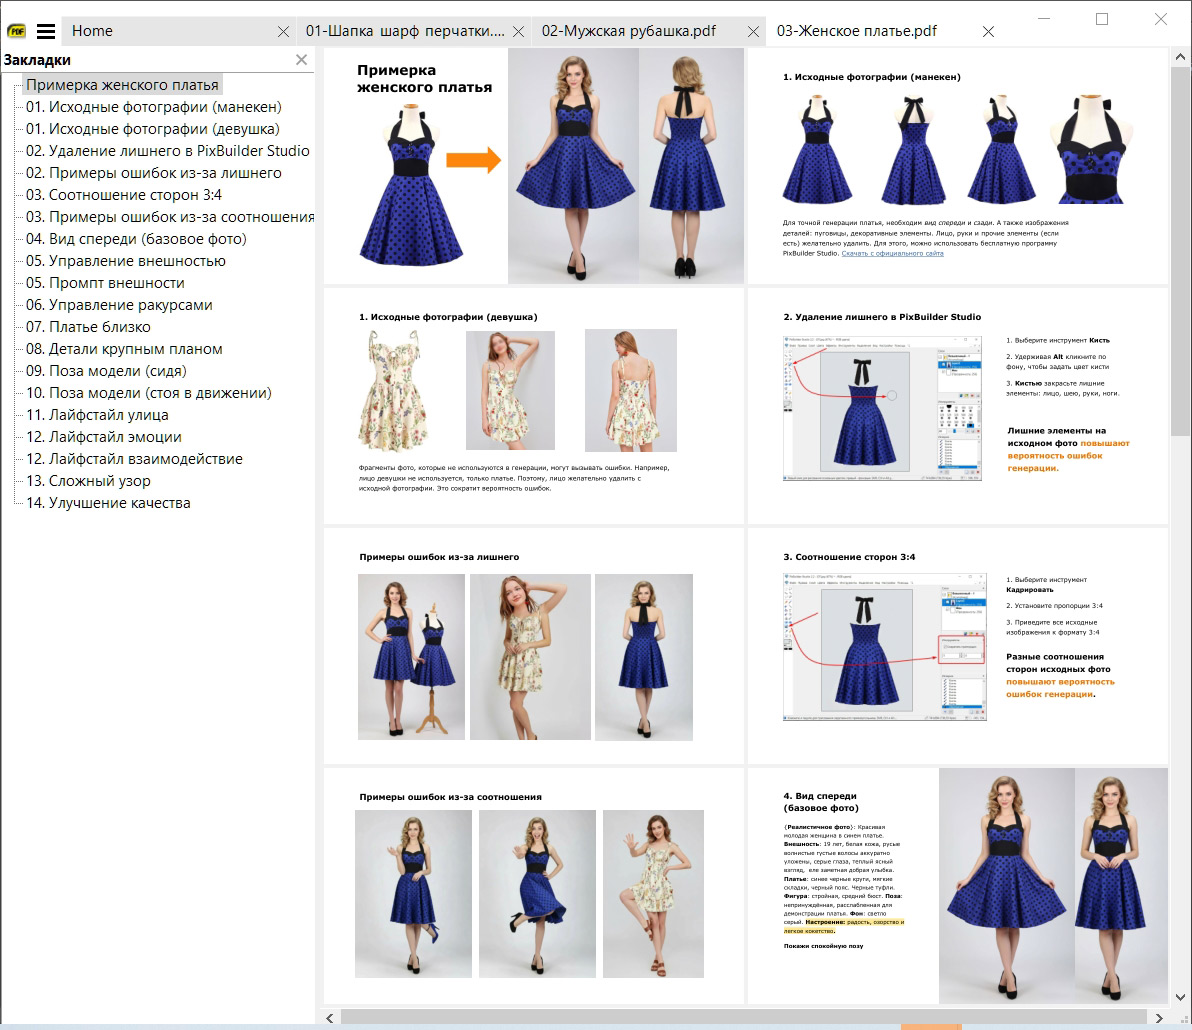Click the yellow PDF application logo icon
1192x1030 pixels.
(x=17, y=31)
